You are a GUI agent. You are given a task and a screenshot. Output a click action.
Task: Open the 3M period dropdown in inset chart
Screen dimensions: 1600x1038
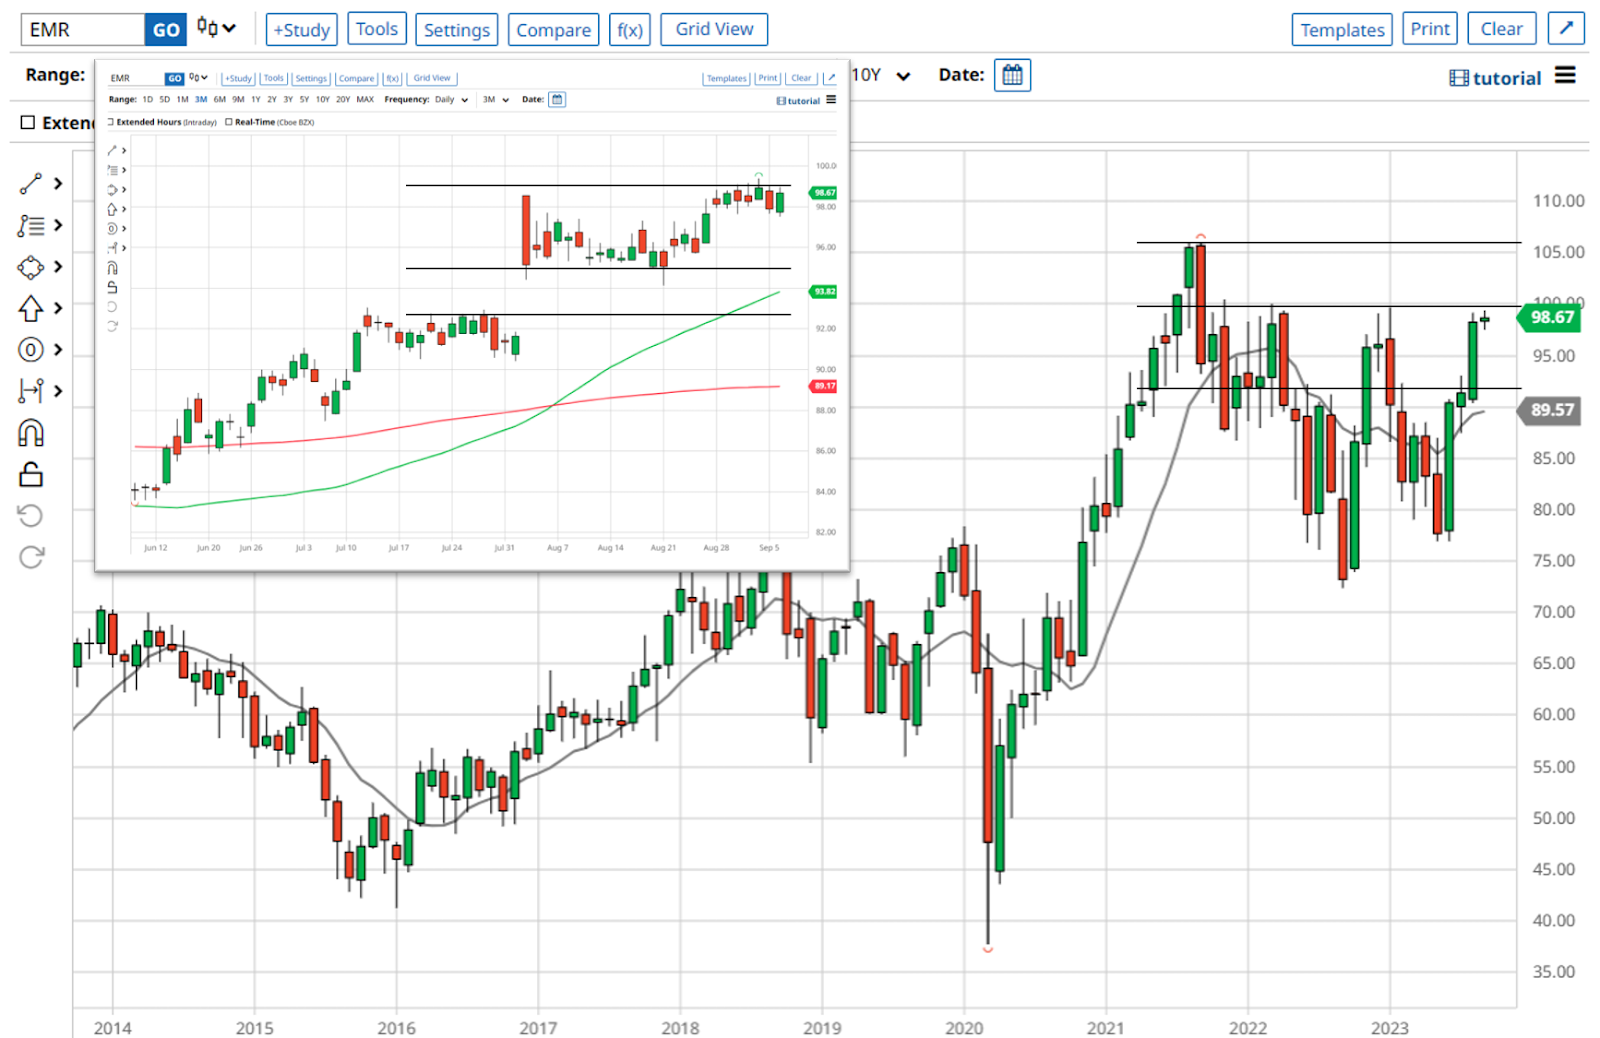[x=496, y=100]
